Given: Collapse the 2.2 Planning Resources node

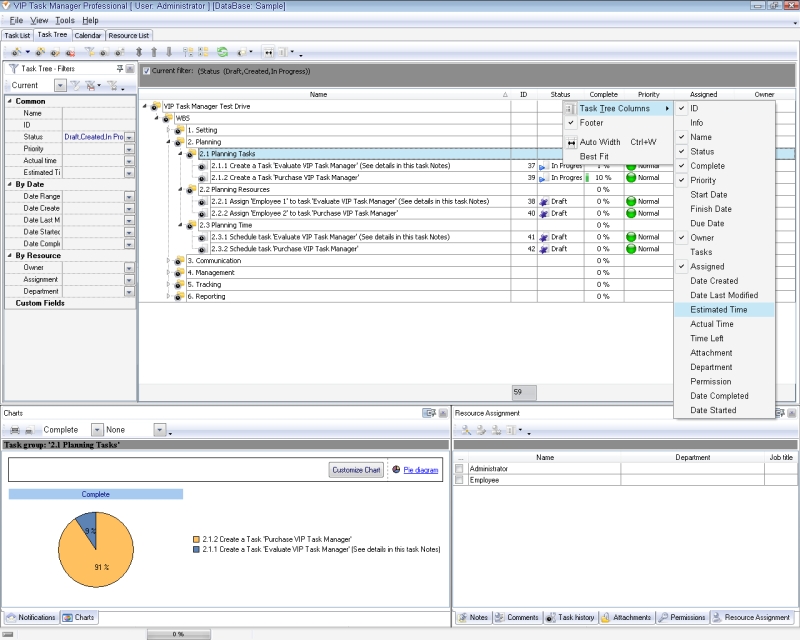Looking at the screenshot, I should click(180, 189).
